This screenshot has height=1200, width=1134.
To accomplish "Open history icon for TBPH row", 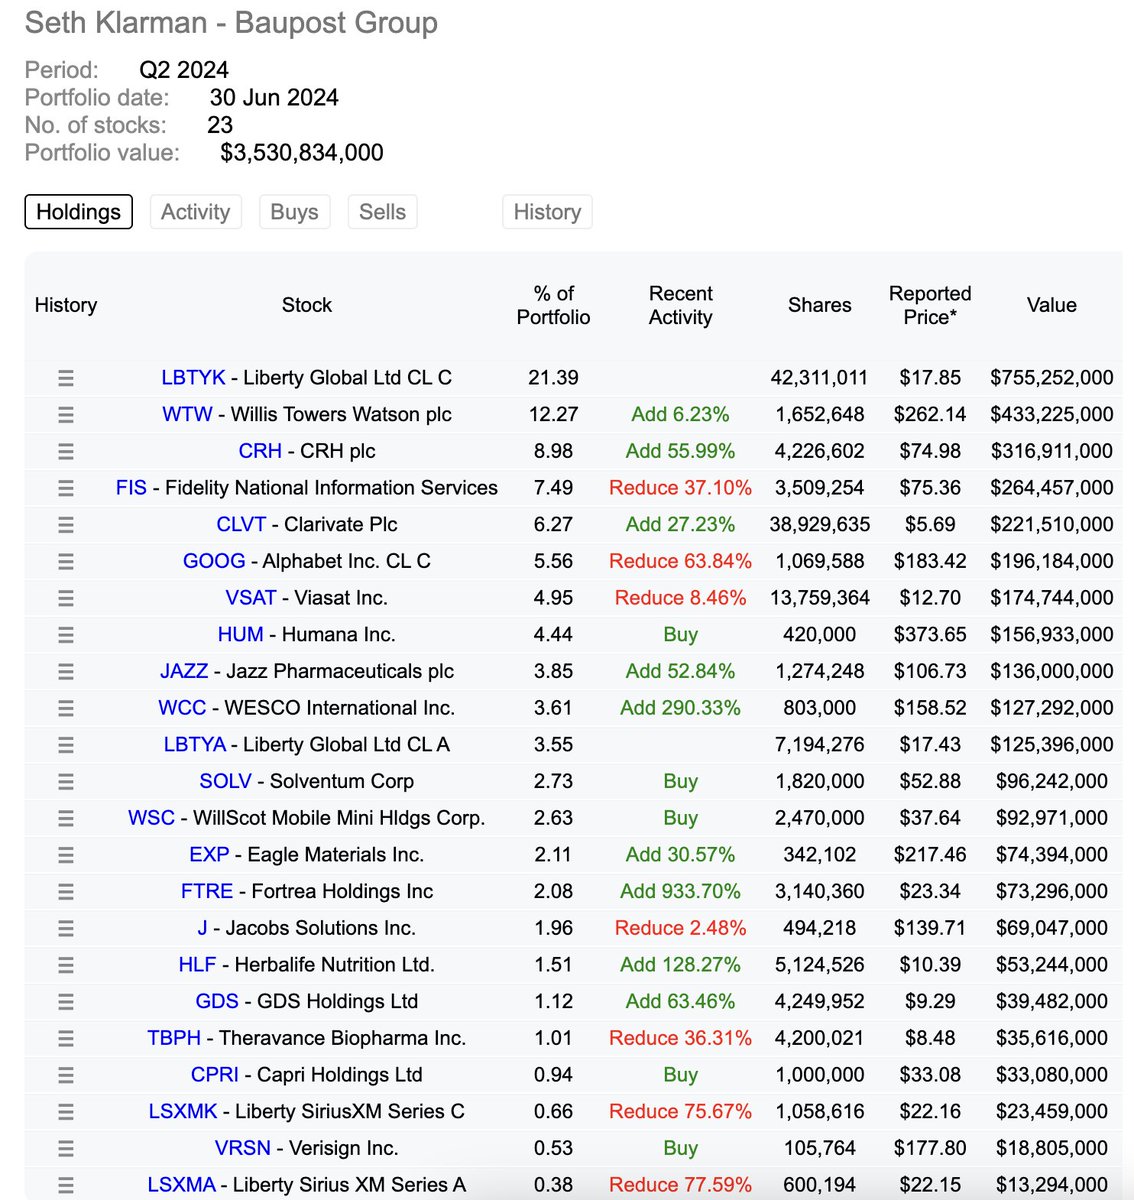I will pos(66,1038).
